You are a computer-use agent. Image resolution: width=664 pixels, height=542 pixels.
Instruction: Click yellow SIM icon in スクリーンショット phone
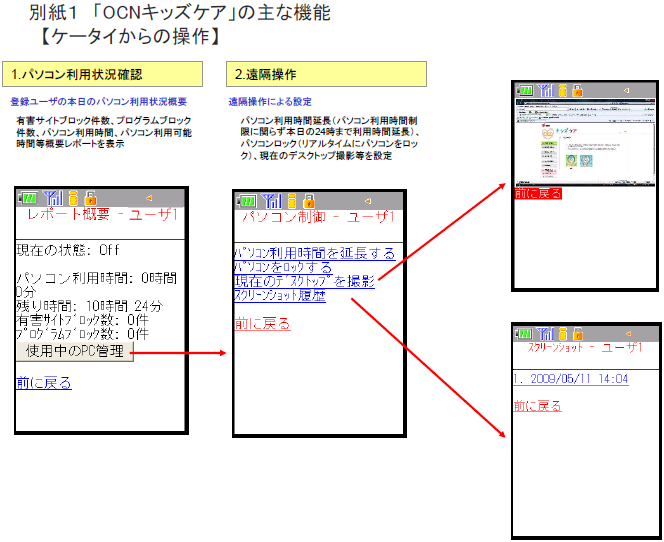coord(562,334)
